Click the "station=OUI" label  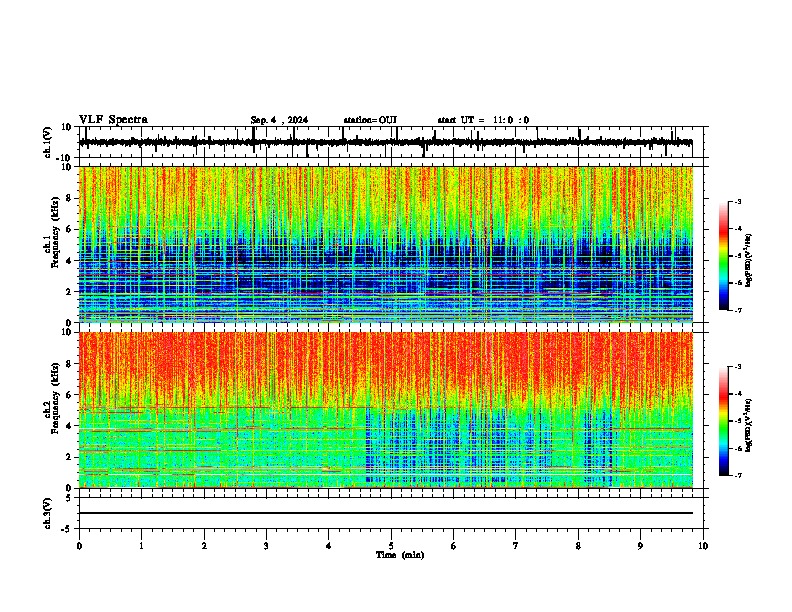click(370, 120)
